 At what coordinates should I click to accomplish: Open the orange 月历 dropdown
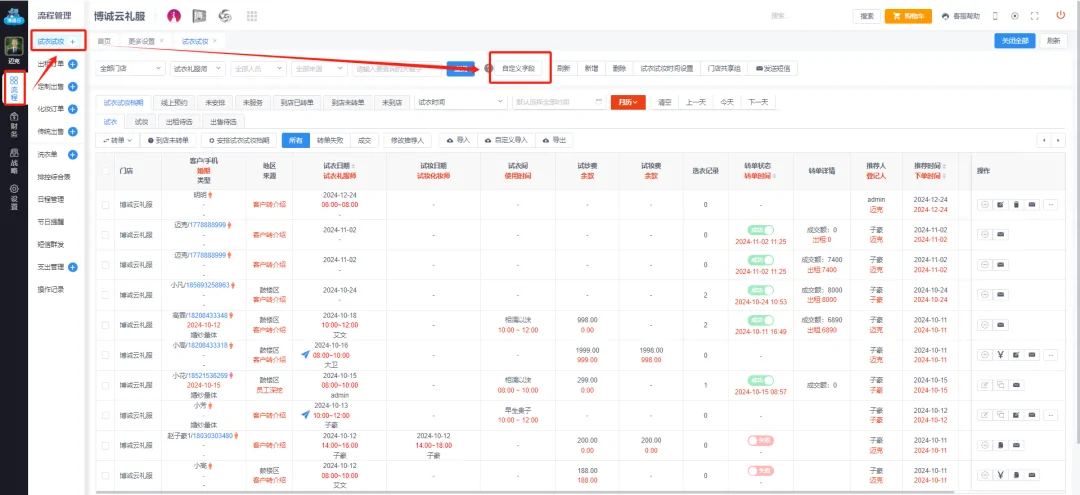[x=629, y=102]
